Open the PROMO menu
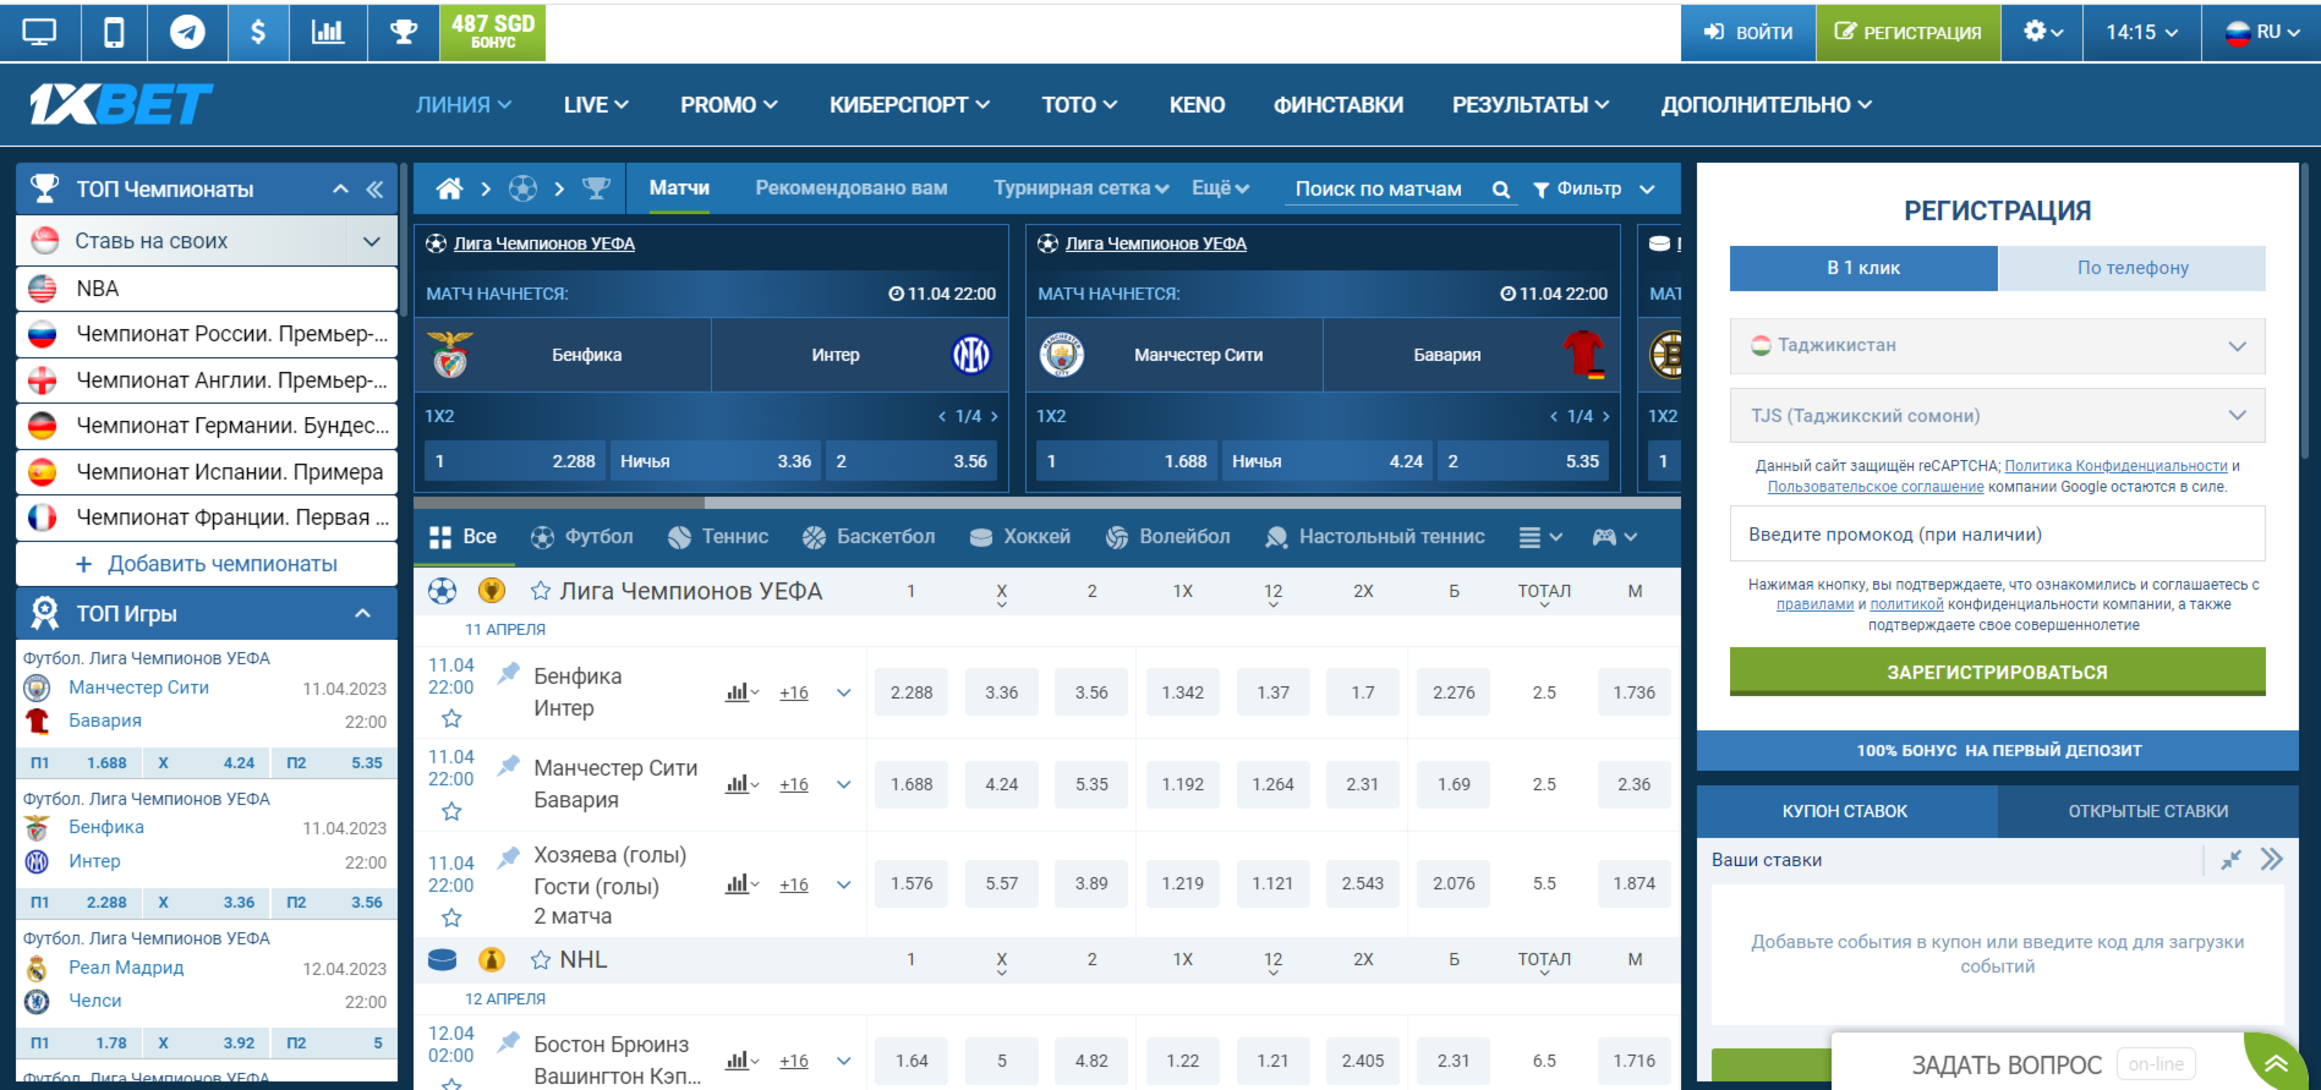The height and width of the screenshot is (1090, 2321). click(x=729, y=105)
